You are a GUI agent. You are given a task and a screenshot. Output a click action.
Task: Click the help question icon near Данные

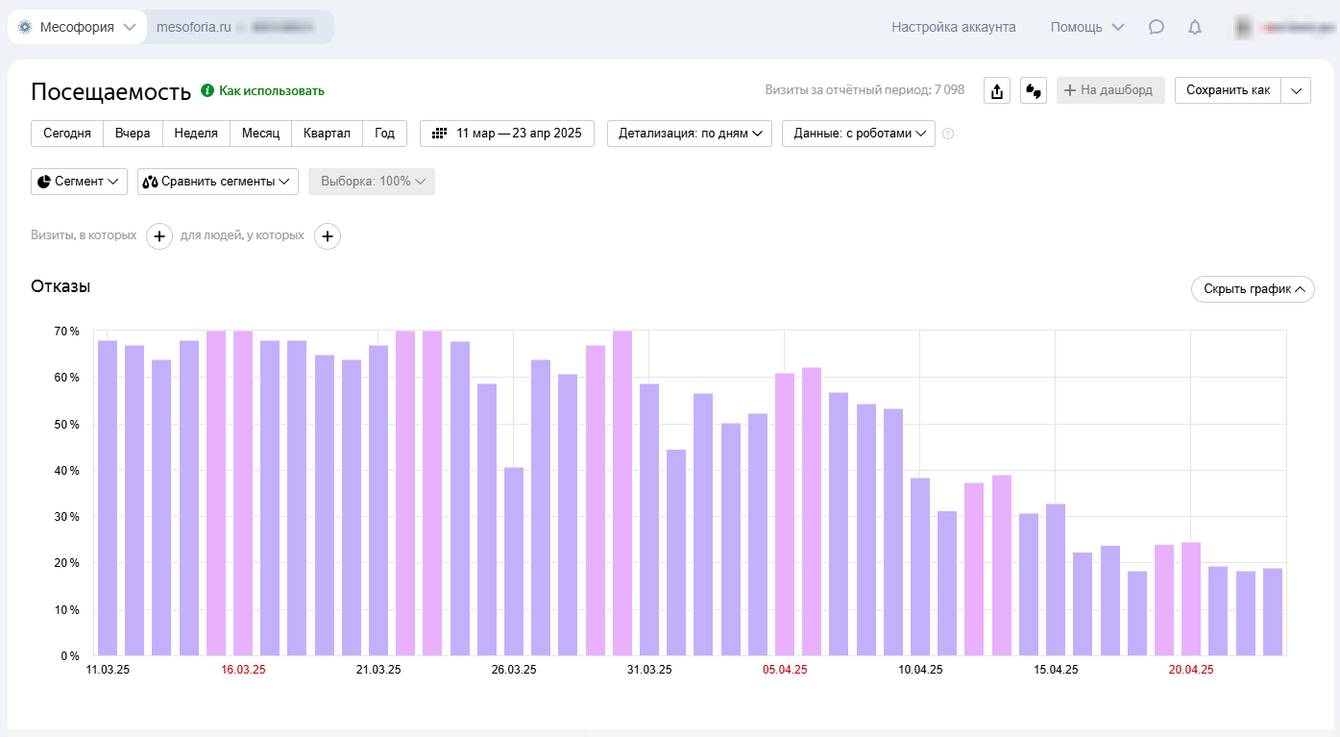click(x=948, y=134)
